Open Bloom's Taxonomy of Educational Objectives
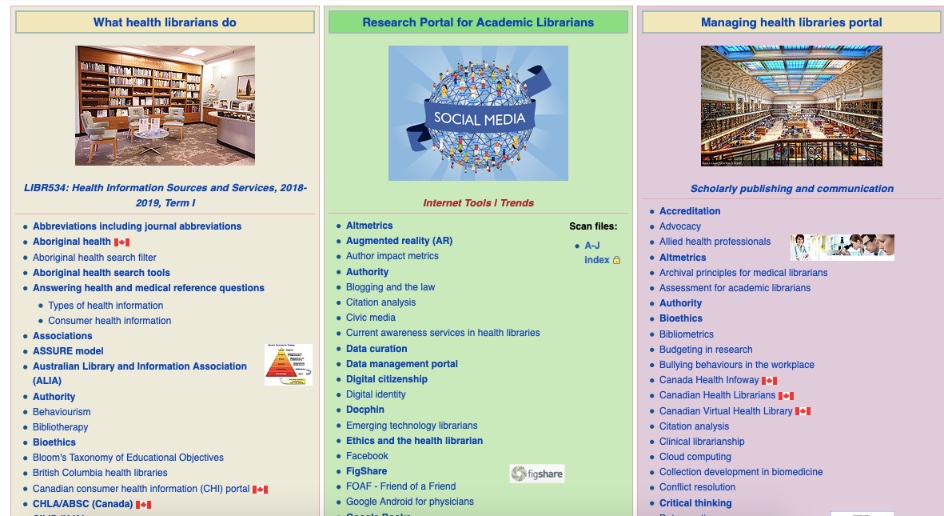Screen dimensions: 944x516 (128, 458)
